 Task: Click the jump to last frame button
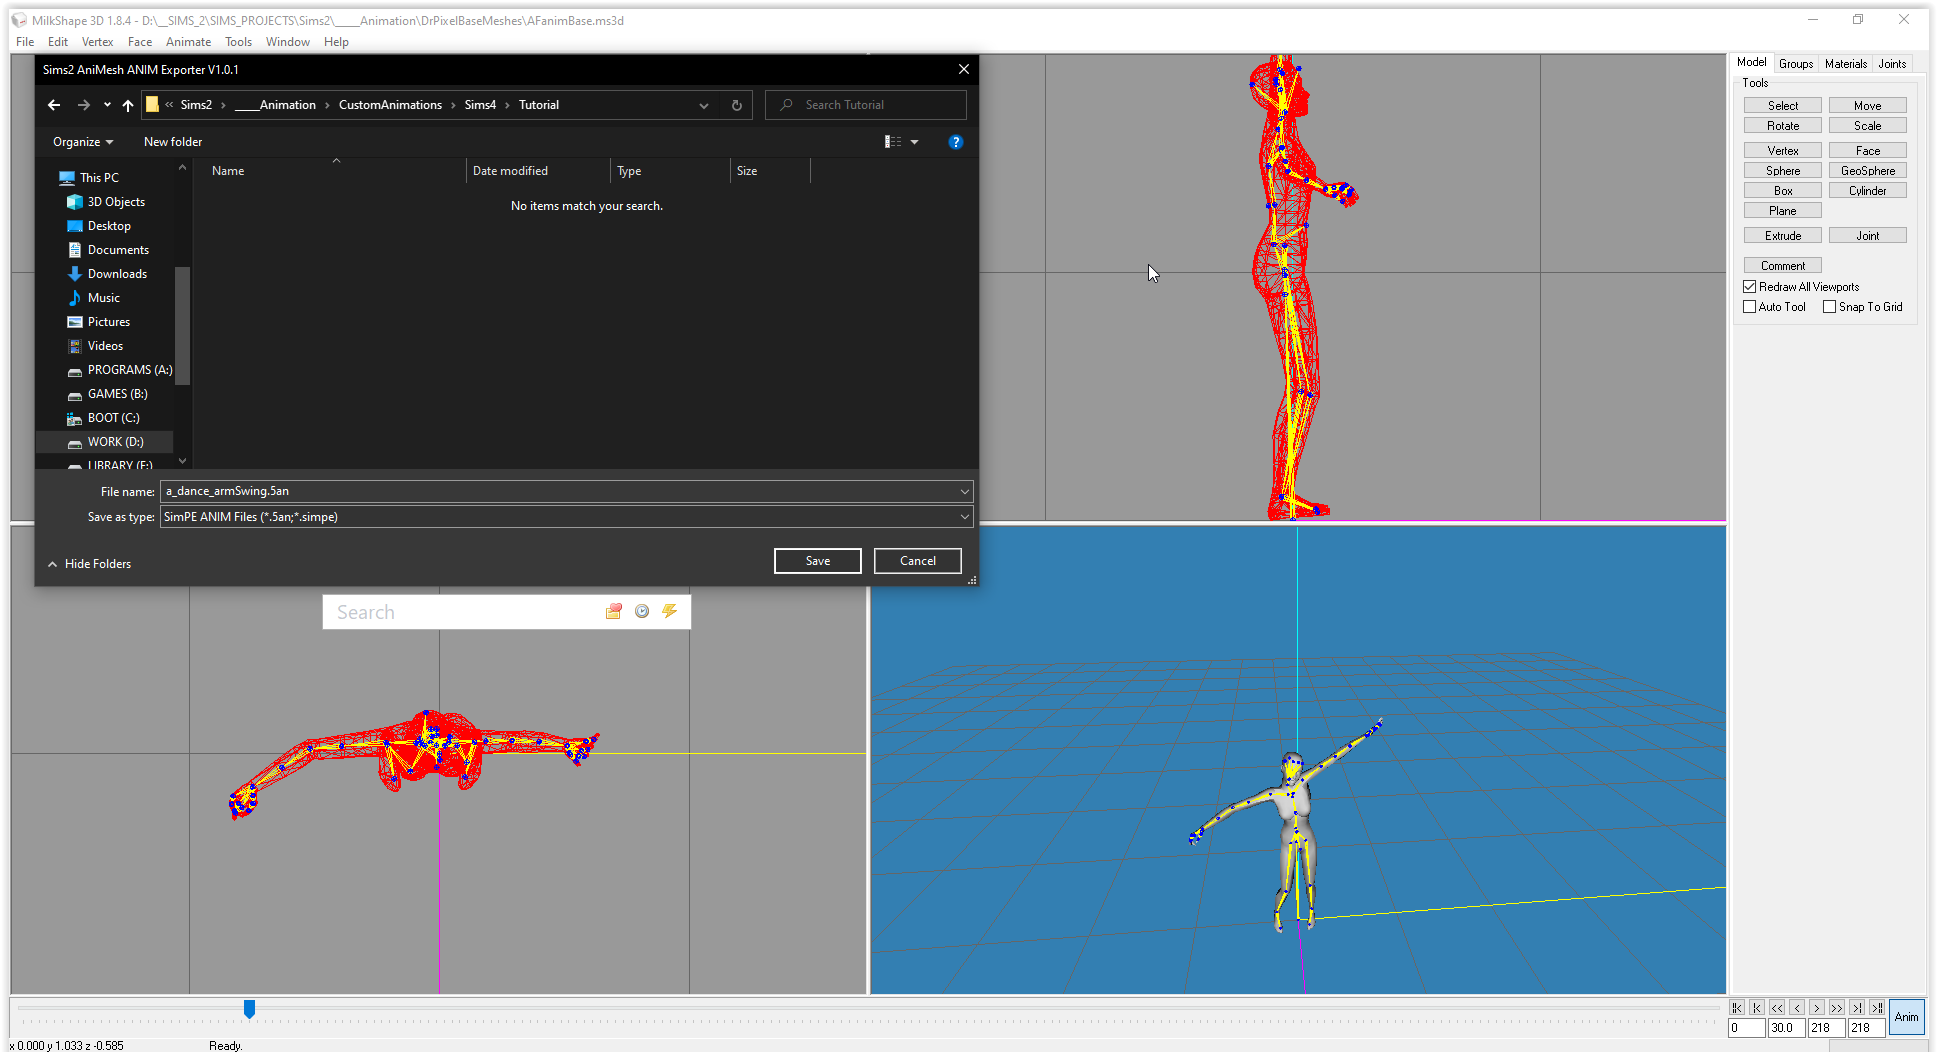(x=1877, y=1008)
